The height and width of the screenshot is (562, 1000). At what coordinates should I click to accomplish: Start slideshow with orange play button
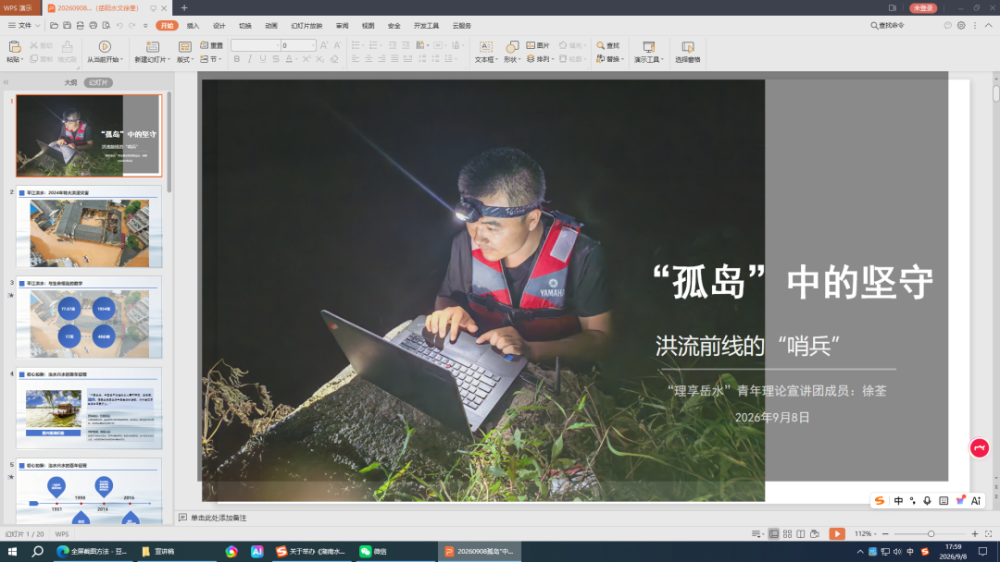pos(837,534)
